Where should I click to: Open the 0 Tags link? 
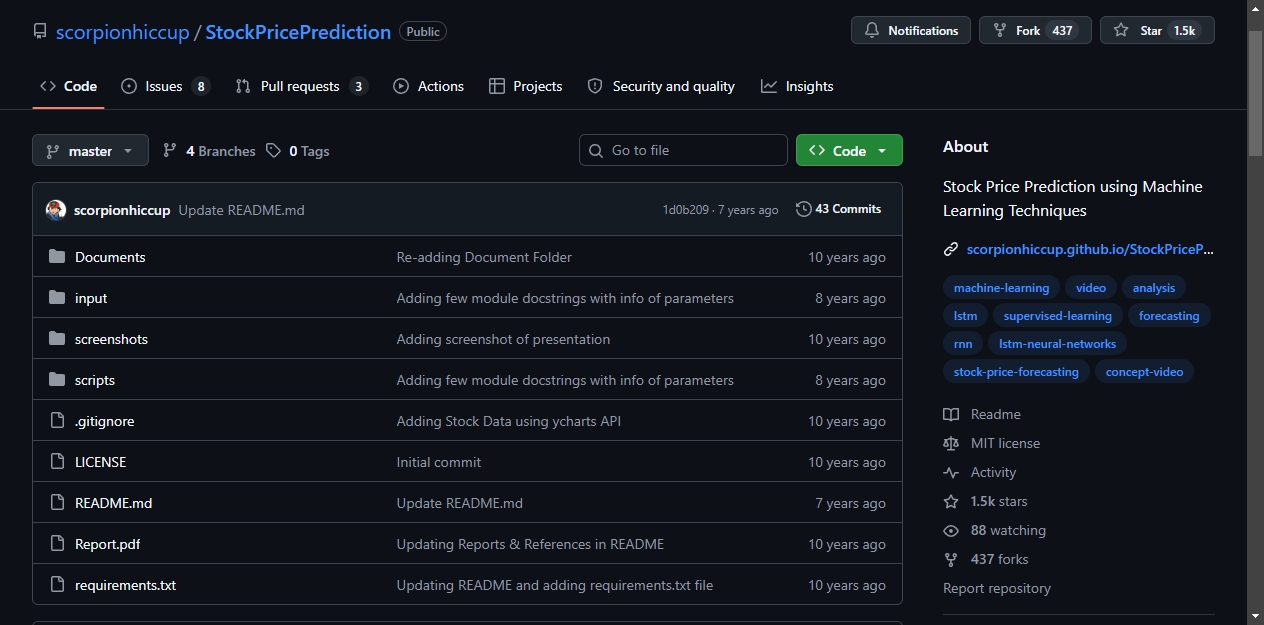point(298,151)
